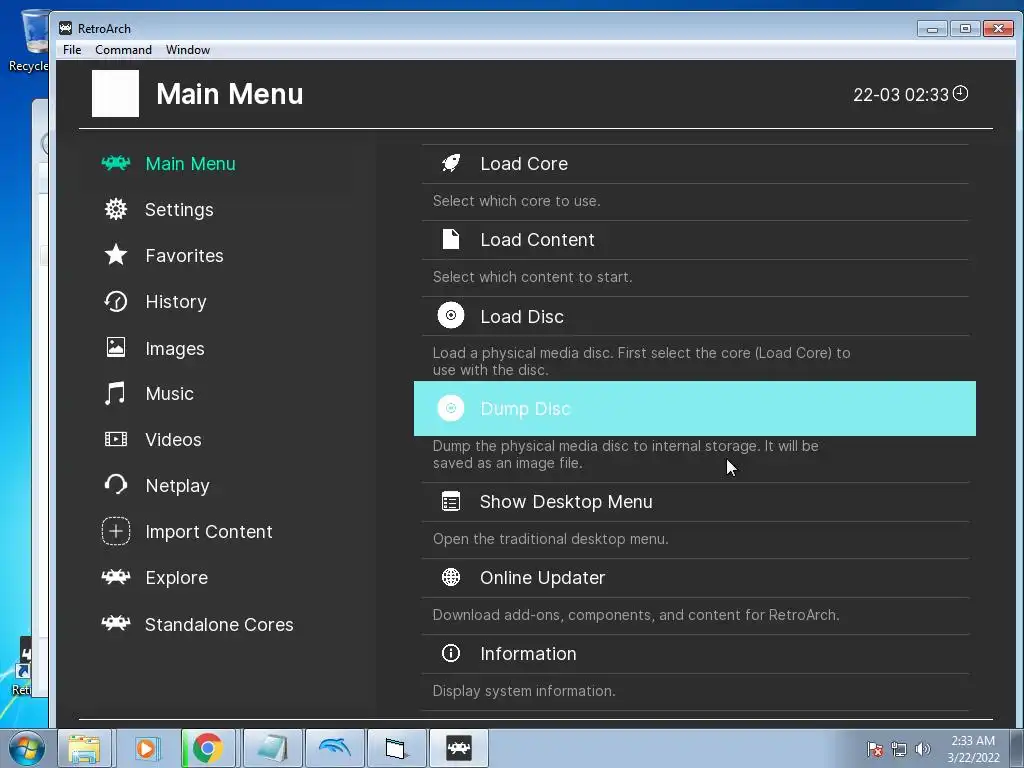1024x768 pixels.
Task: Click the Settings gear icon
Action: coord(116,209)
